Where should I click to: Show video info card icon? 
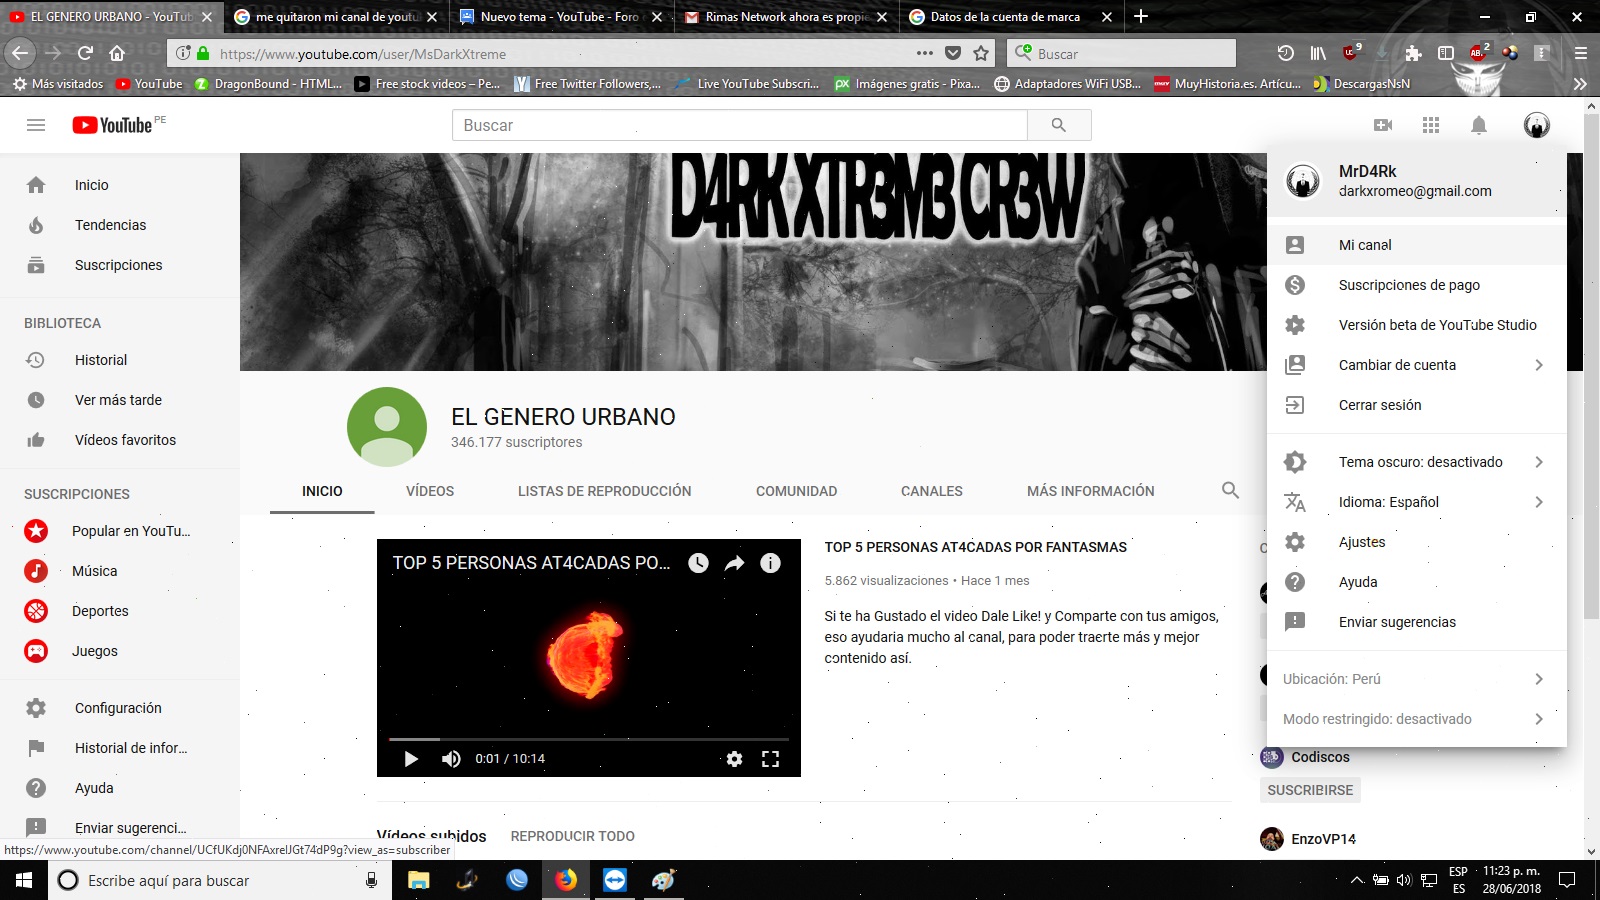[x=770, y=563]
